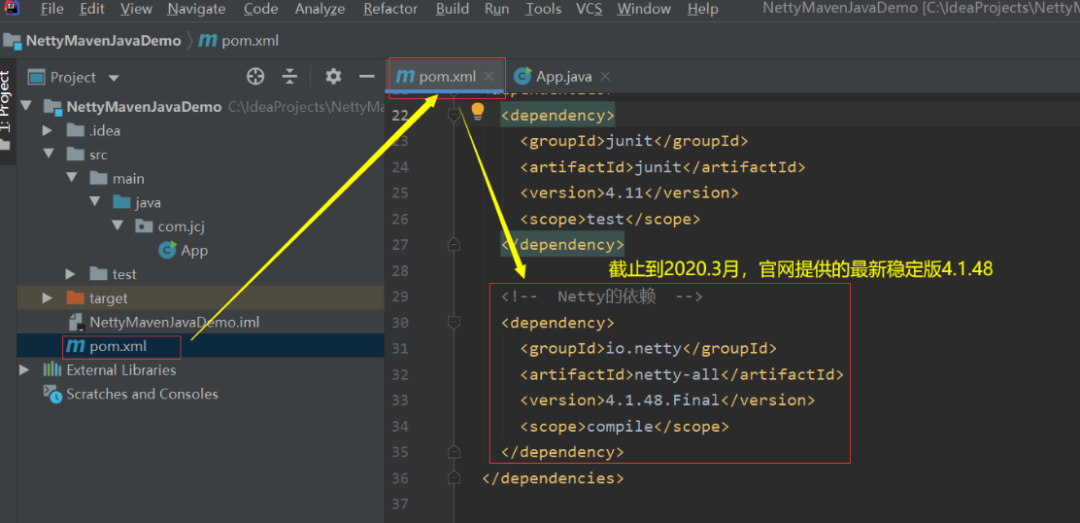Select NettyMavenJavaDemo.iml file icon
1080x523 pixels.
[x=76, y=322]
